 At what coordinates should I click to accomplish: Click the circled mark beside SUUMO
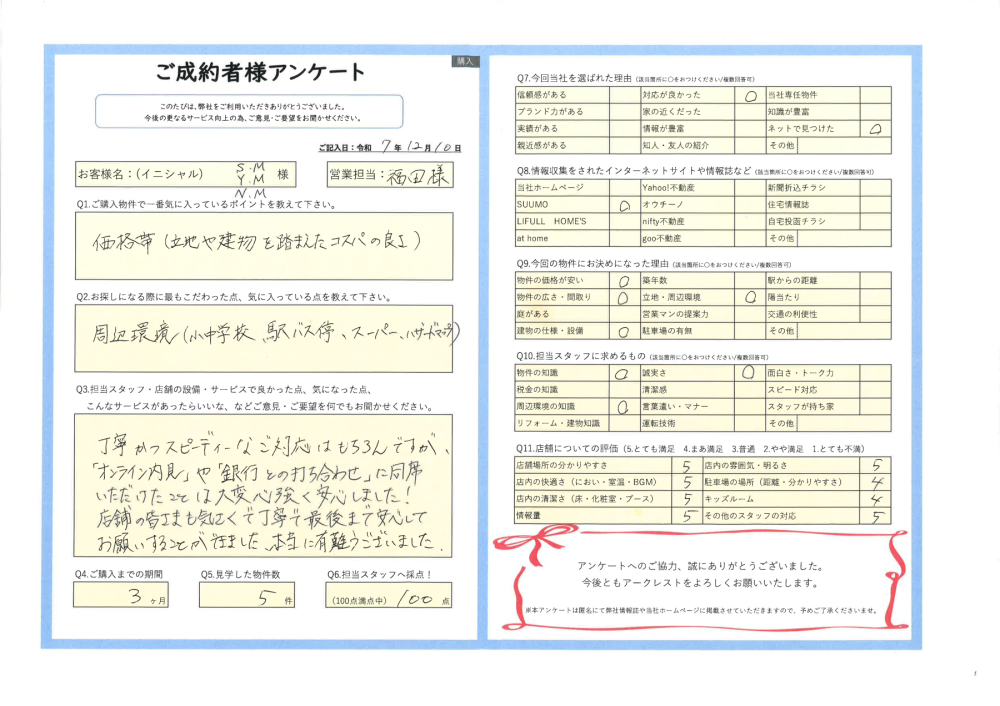[624, 205]
